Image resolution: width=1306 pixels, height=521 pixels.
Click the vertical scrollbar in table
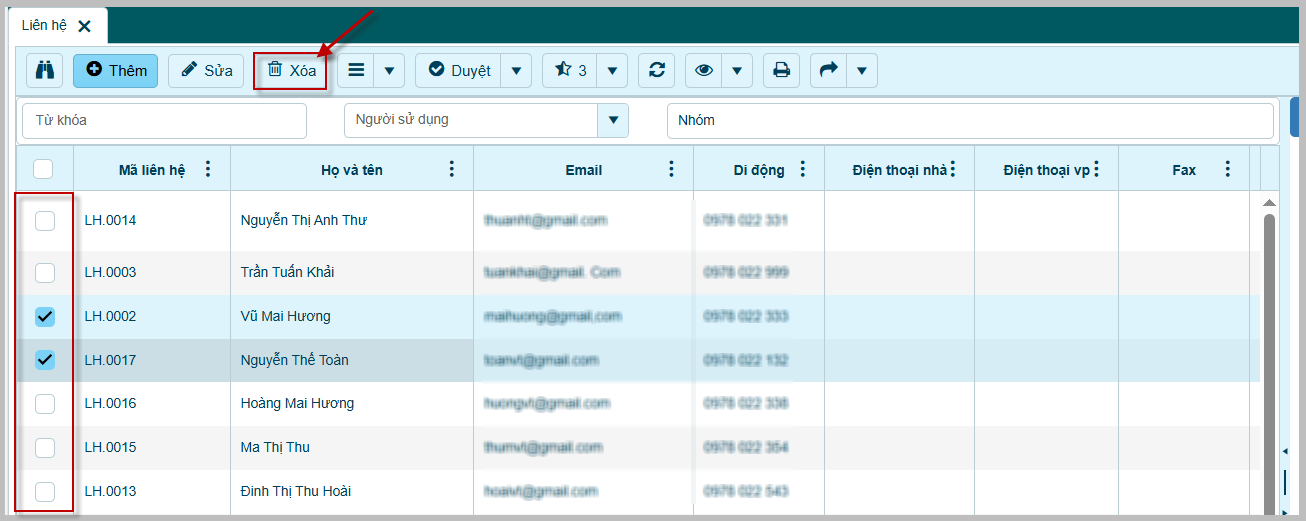point(1269,350)
